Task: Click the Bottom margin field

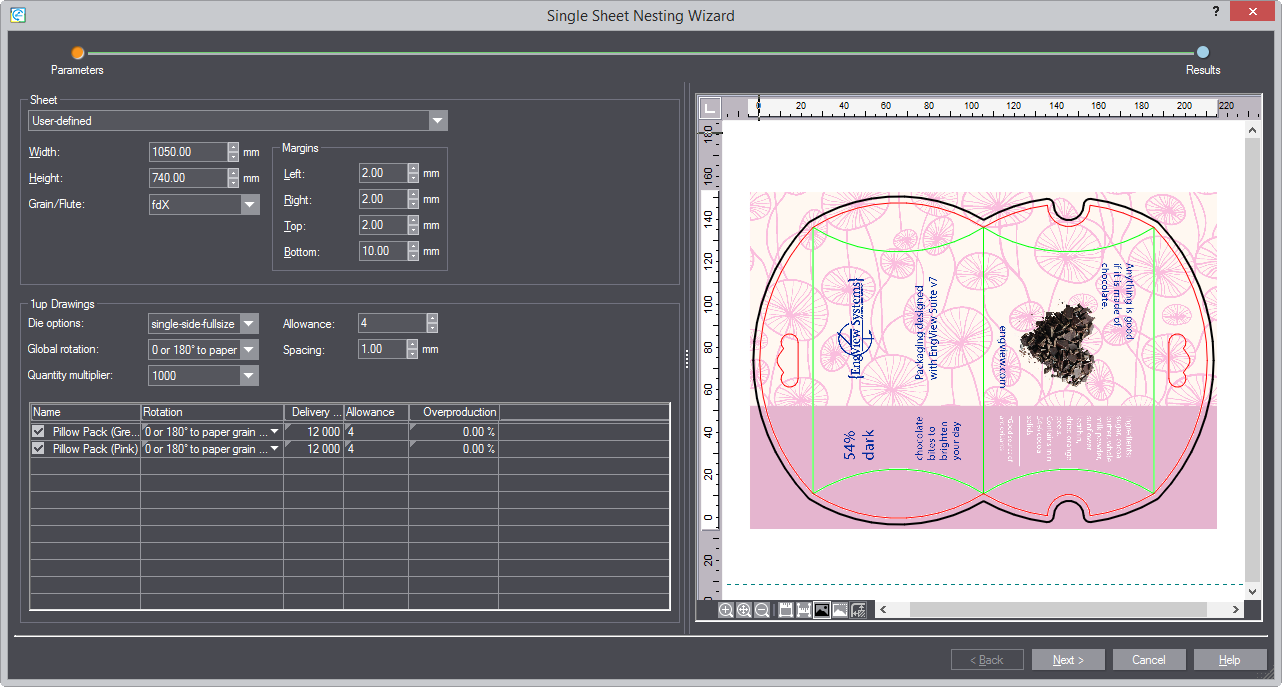Action: (383, 251)
